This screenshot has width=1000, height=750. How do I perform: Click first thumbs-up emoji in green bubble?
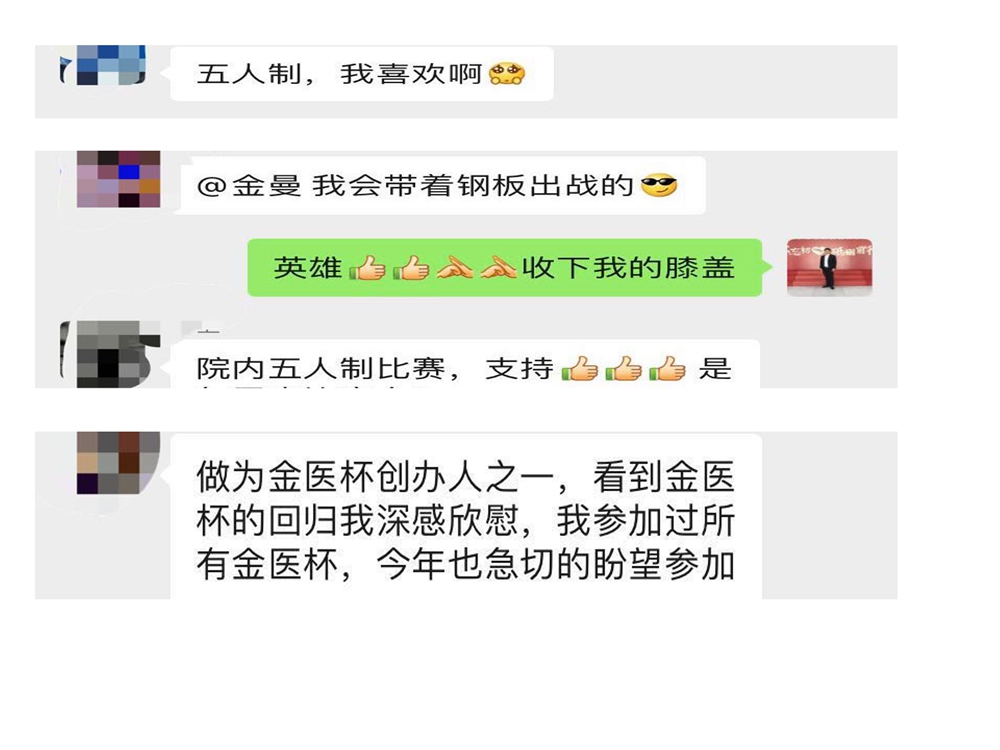[x=368, y=268]
